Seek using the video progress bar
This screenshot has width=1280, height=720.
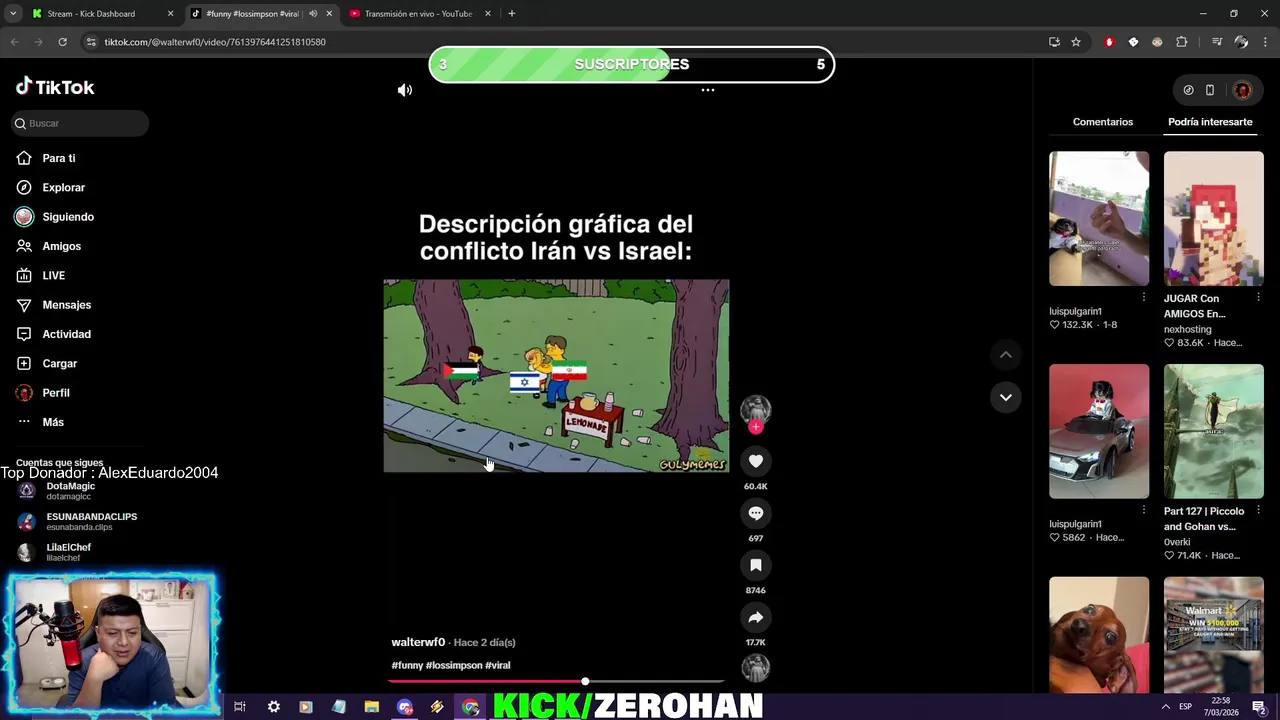(556, 682)
